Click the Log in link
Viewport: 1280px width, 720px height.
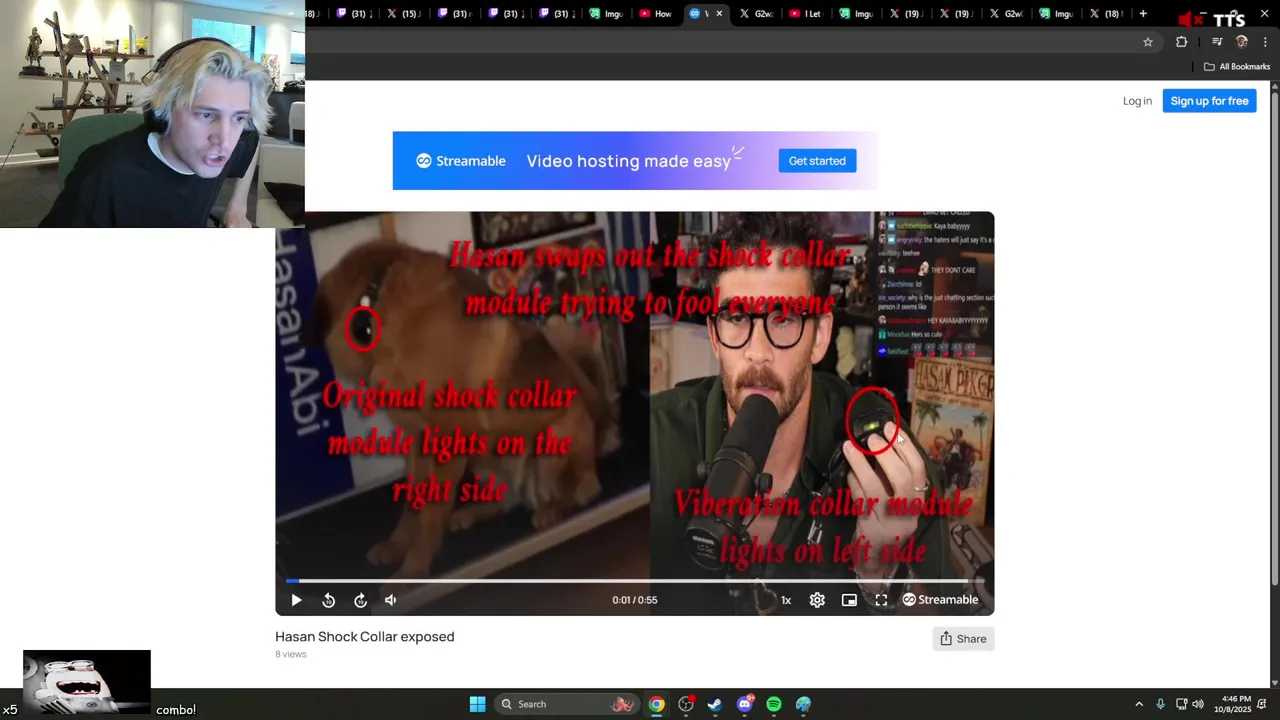coord(1137,101)
